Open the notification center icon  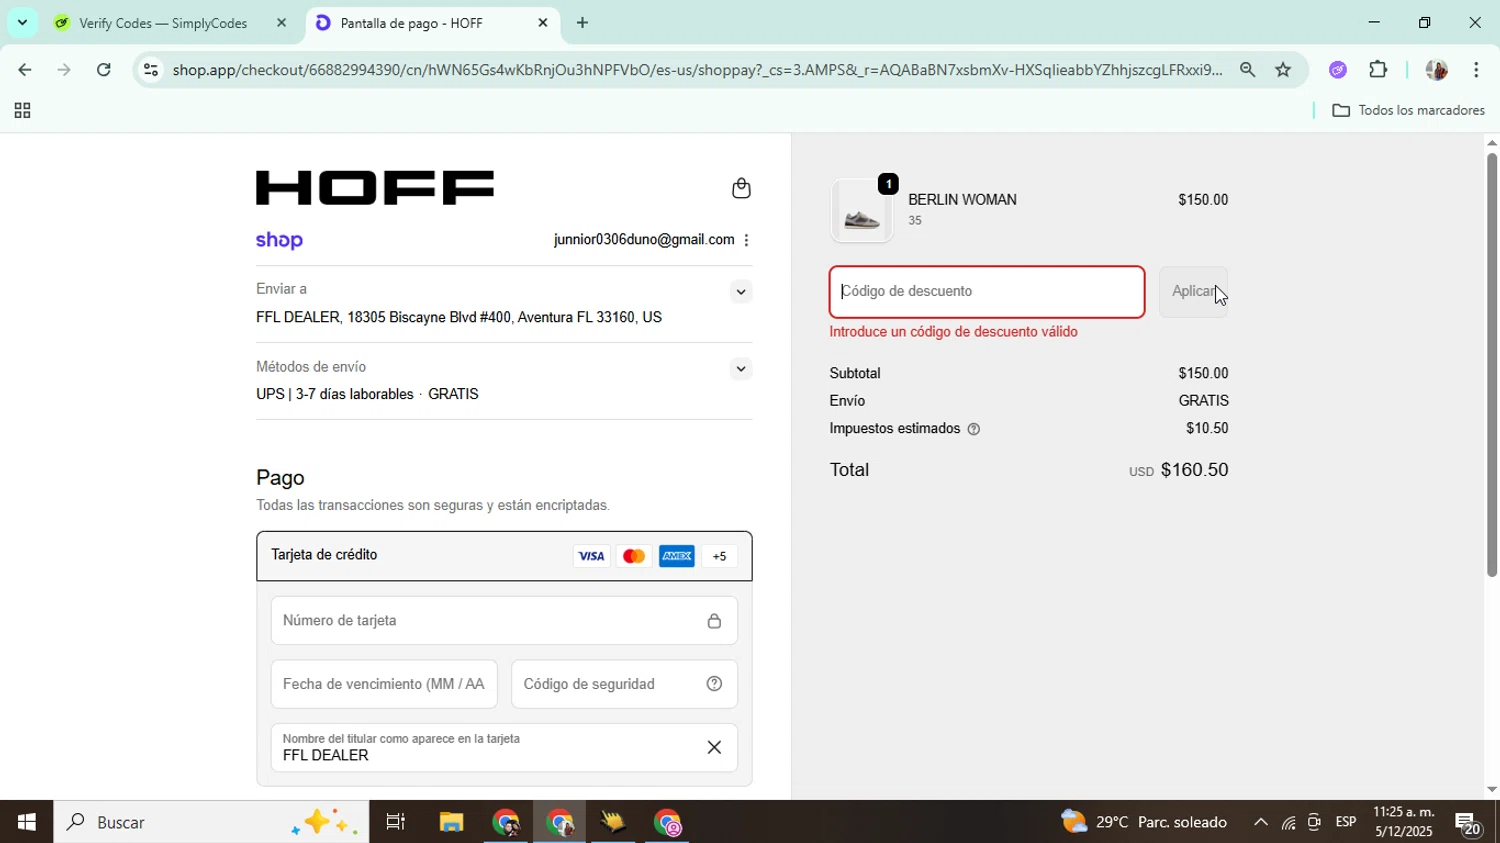[x=1469, y=824]
